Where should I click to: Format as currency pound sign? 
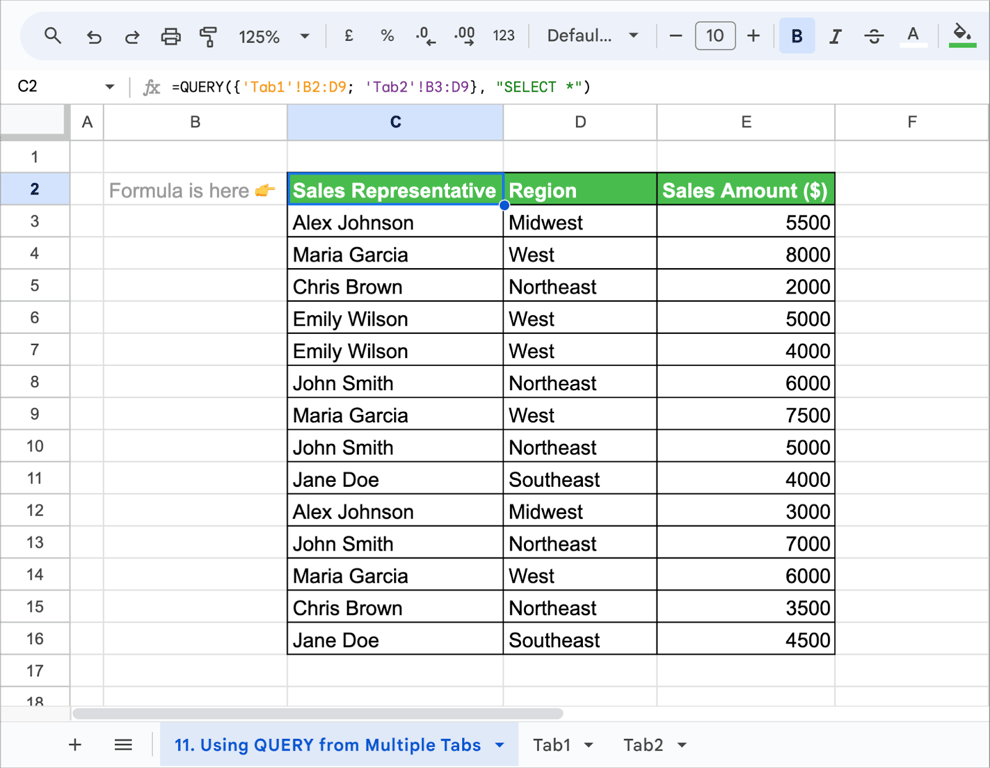(349, 36)
